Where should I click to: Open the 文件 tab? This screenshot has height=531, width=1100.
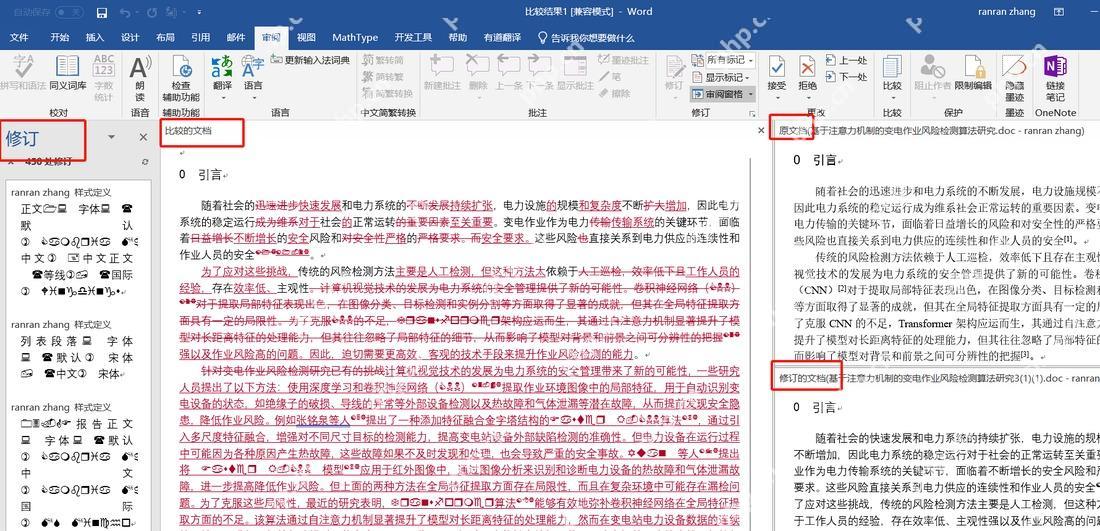[20, 38]
